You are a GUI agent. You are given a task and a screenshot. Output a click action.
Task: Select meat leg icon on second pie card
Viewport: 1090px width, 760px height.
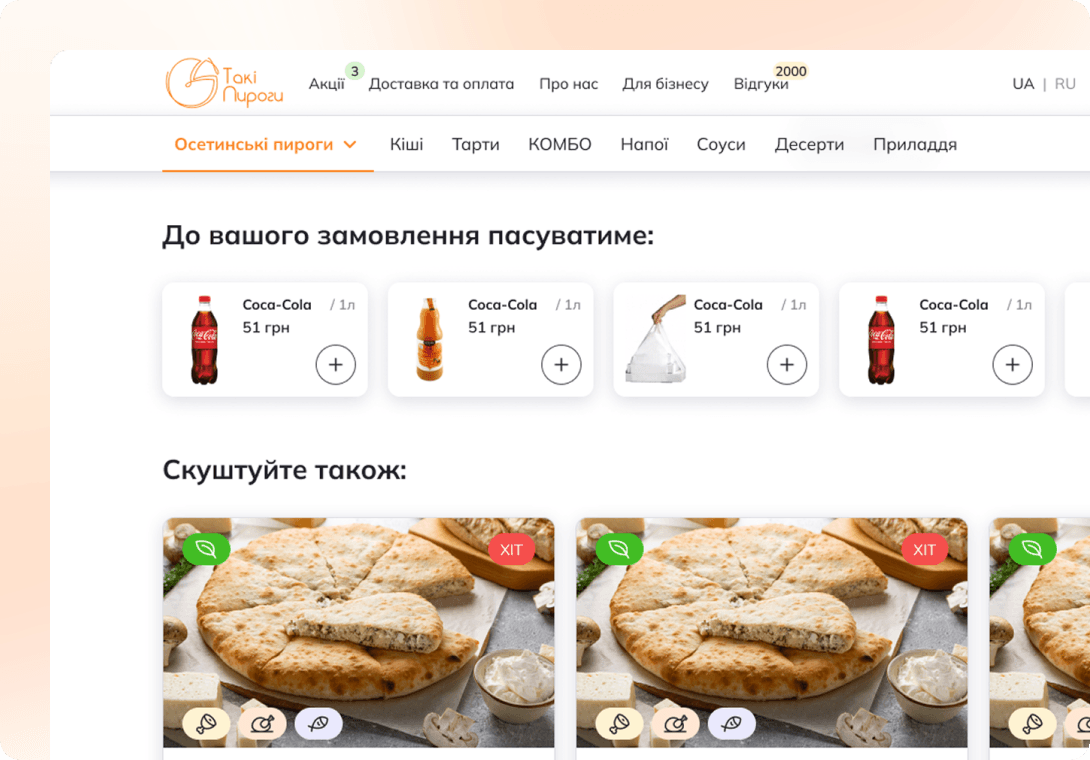(619, 724)
